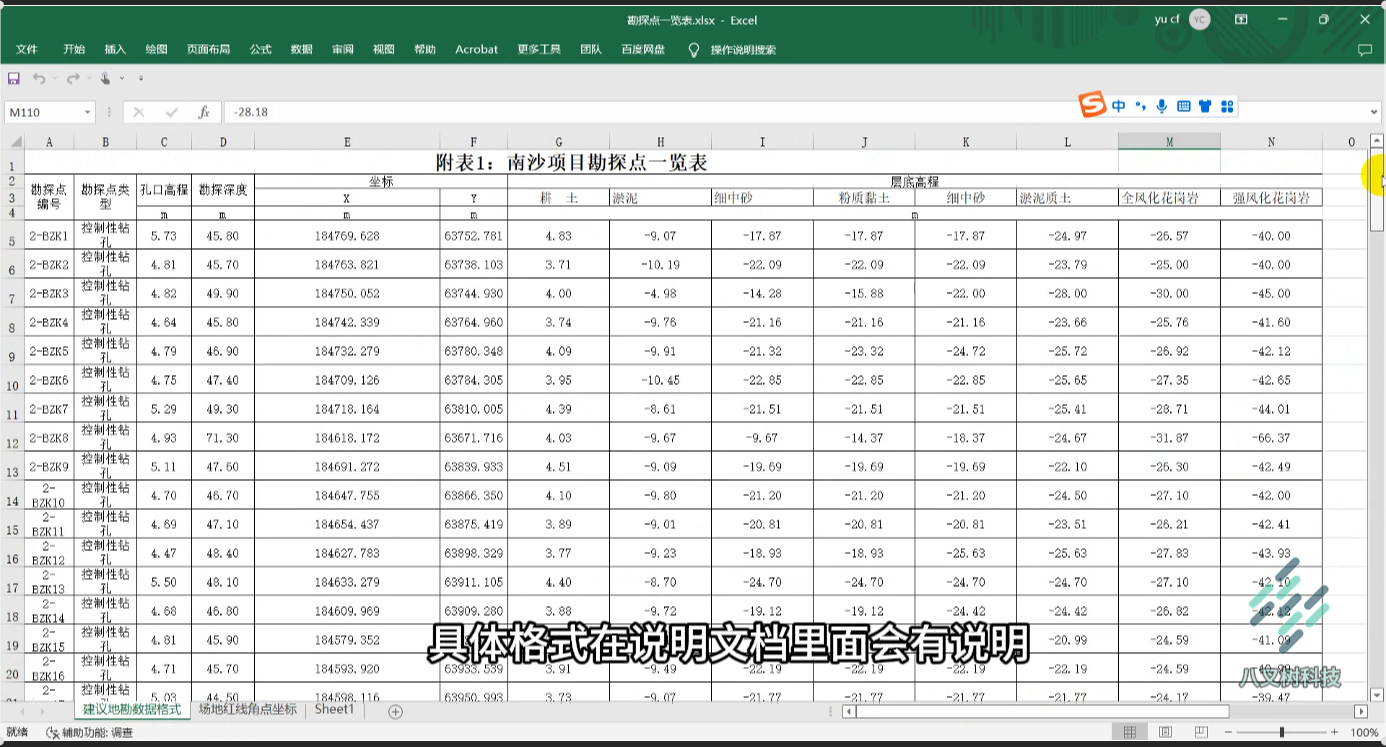1386x747 pixels.
Task: Open the 页面布局 ribbon tab
Action: [x=208, y=49]
